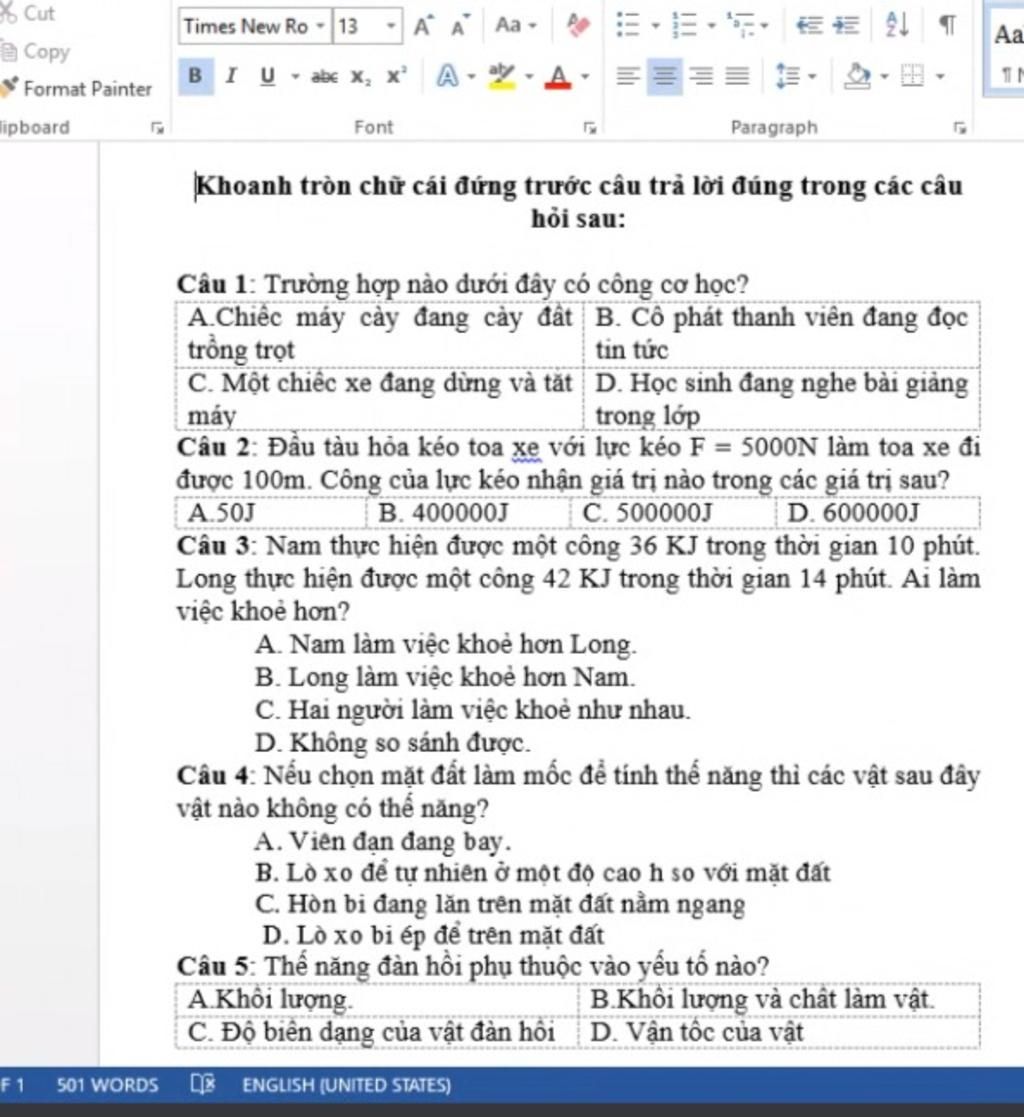Decrease font size with Shrink Font
1024x1117 pixels.
[x=460, y=26]
